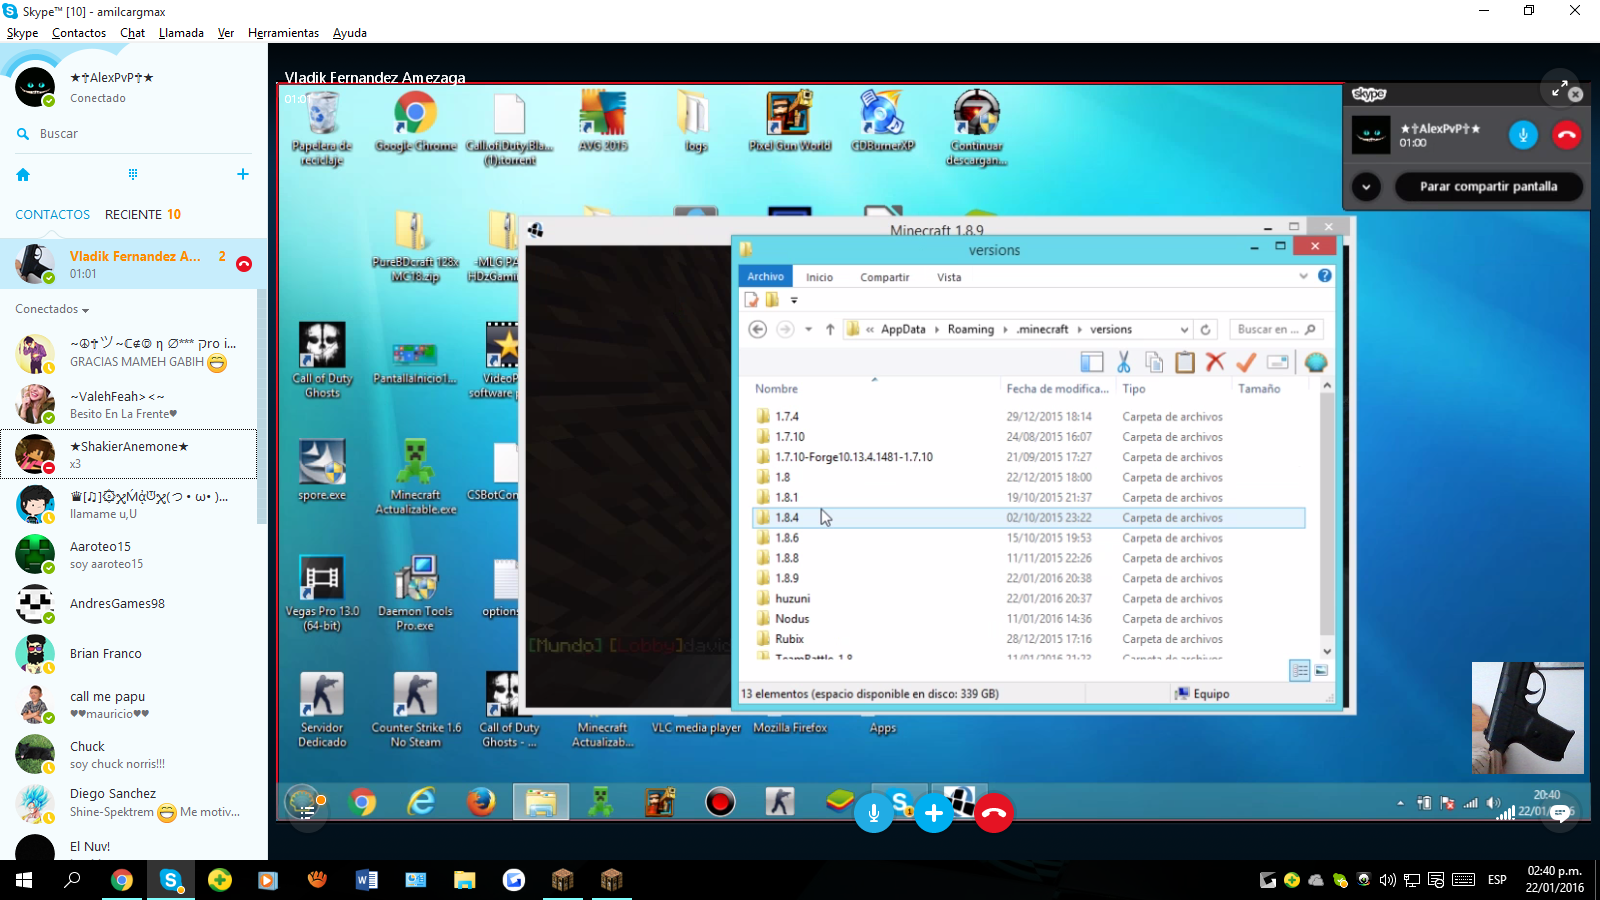Add a new contact with plus icon
The height and width of the screenshot is (900, 1600).
pyautogui.click(x=242, y=174)
